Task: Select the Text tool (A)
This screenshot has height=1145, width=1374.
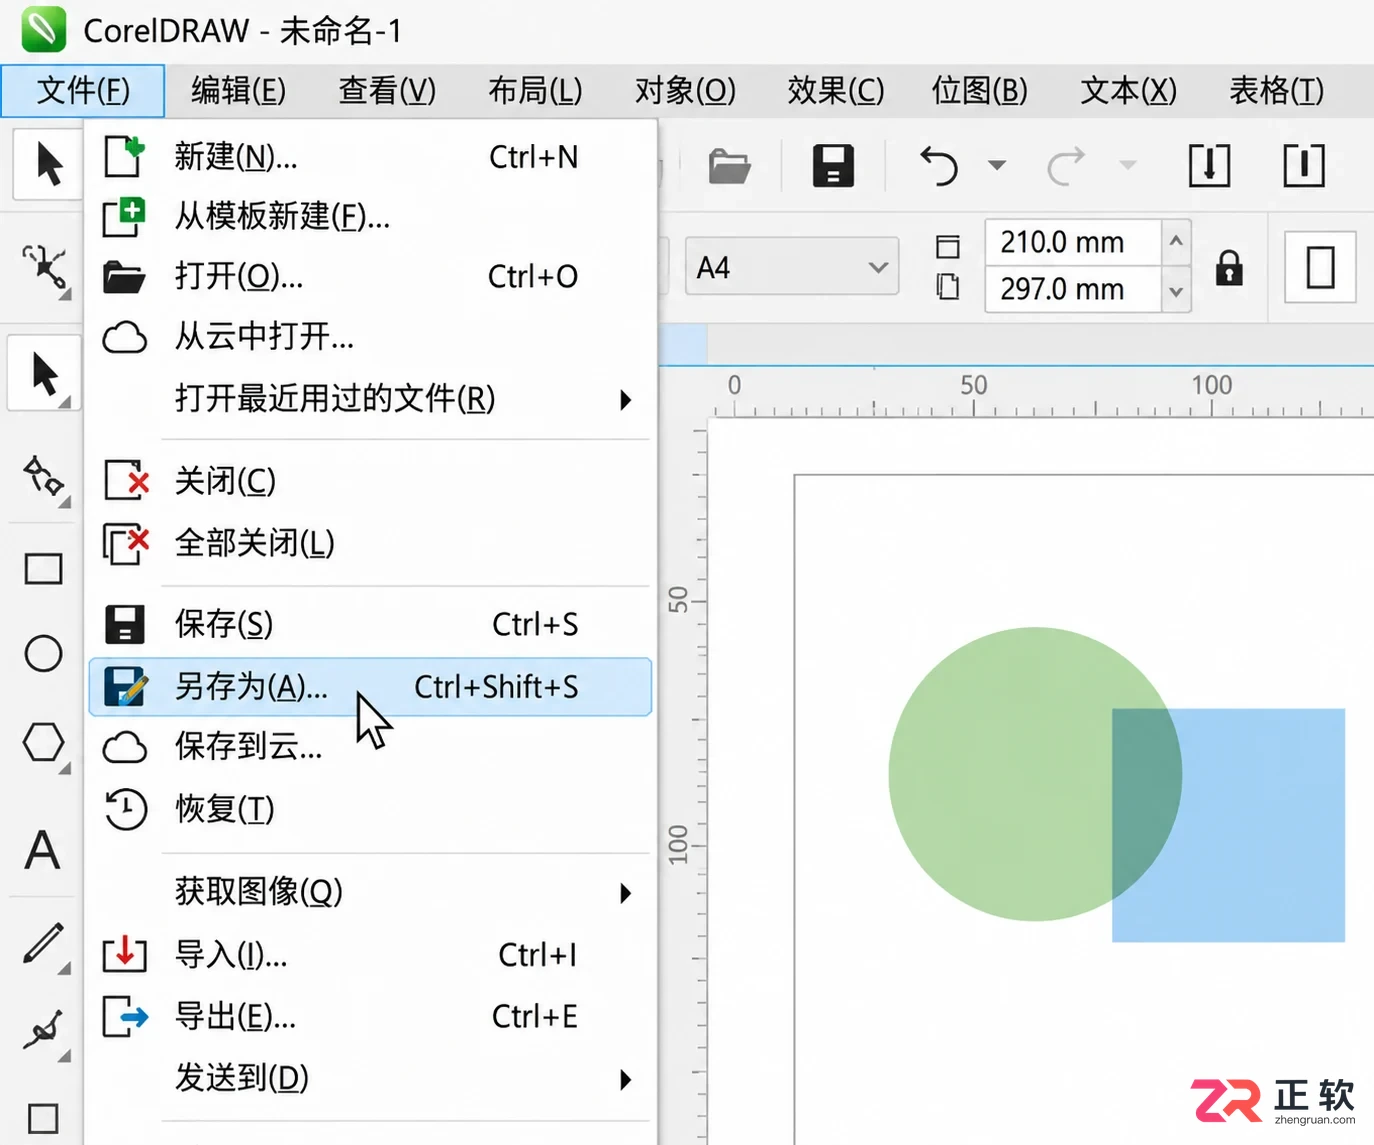Action: pyautogui.click(x=42, y=851)
